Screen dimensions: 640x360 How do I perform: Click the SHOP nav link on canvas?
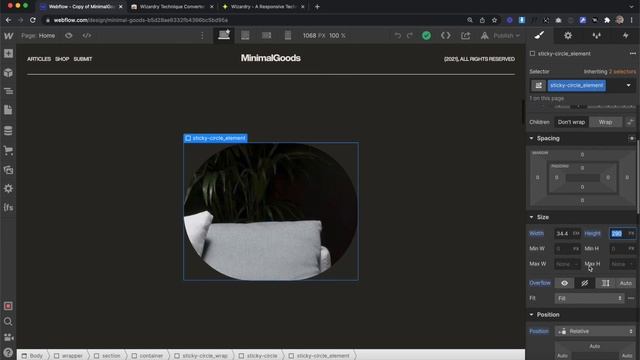coord(62,59)
